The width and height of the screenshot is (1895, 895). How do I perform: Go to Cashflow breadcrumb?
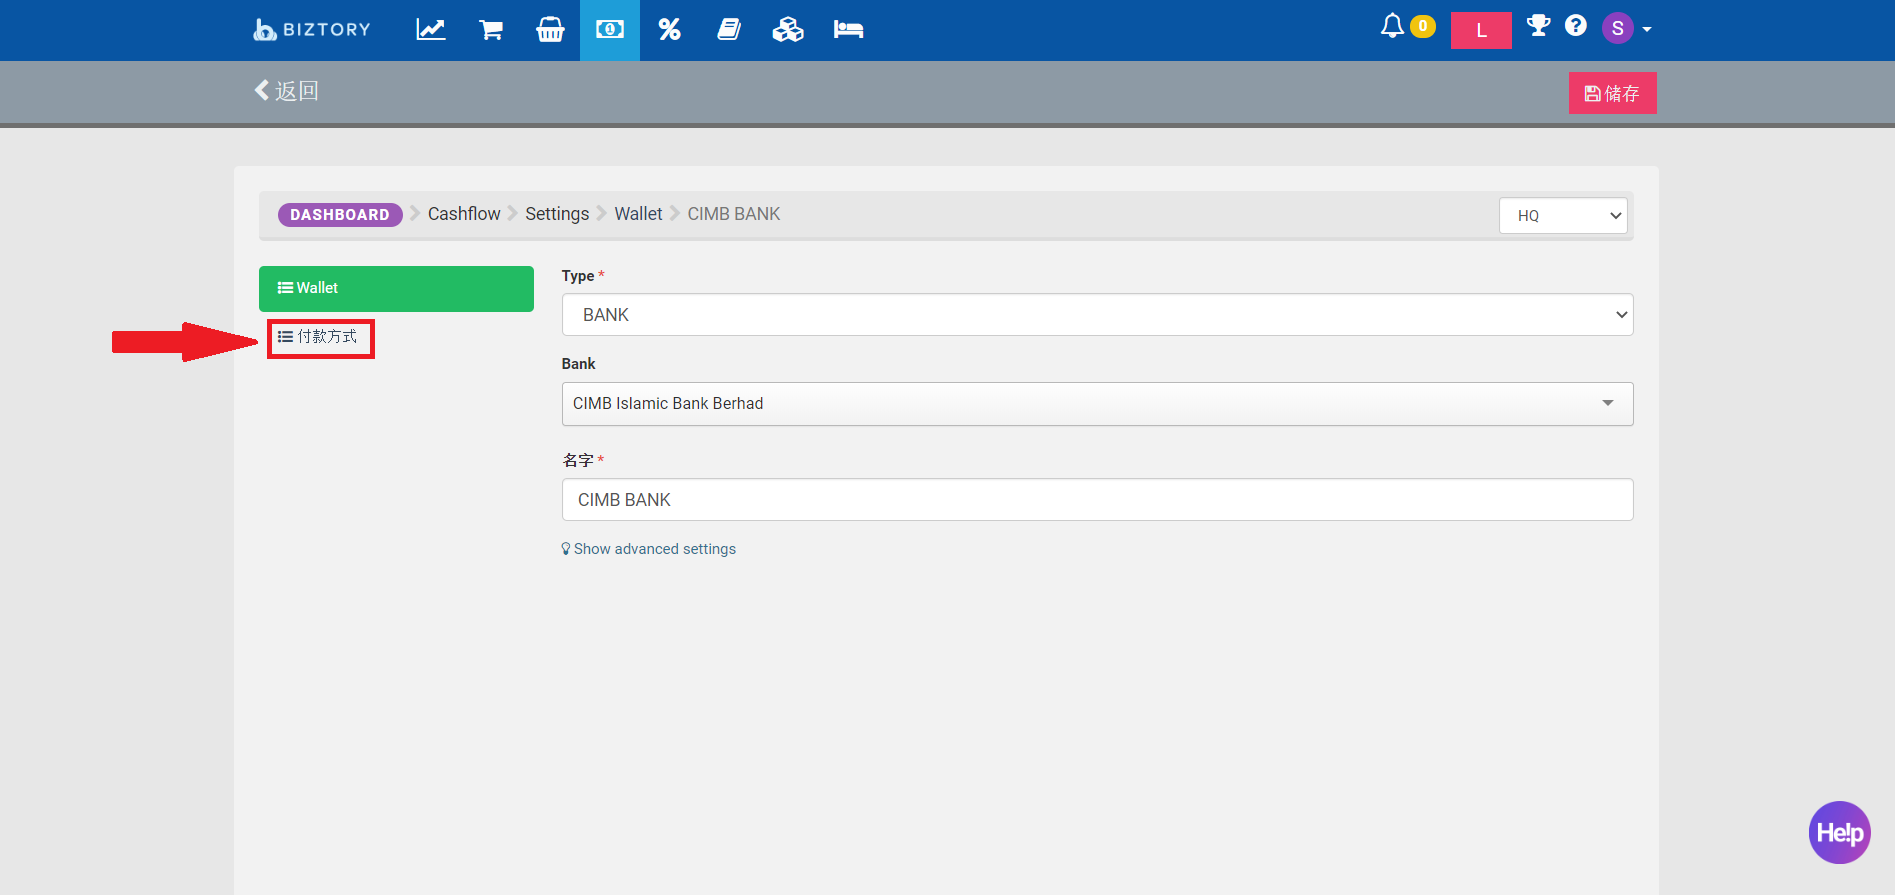(464, 214)
